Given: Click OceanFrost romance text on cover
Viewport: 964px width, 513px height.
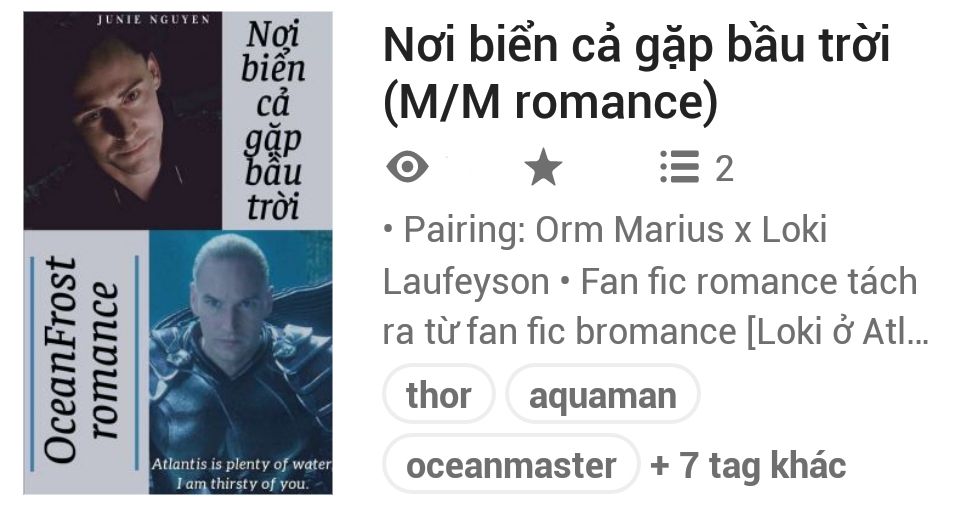Looking at the screenshot, I should click(80, 360).
